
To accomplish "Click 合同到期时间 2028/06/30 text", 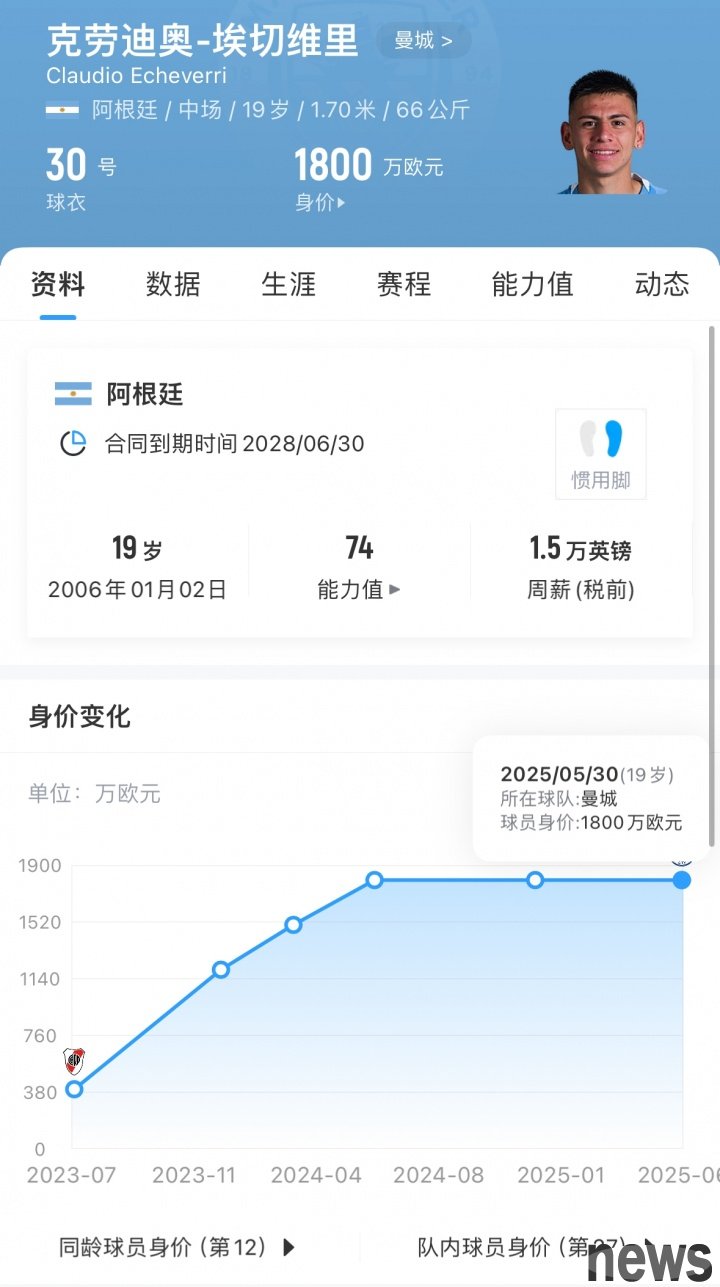I will [x=234, y=443].
